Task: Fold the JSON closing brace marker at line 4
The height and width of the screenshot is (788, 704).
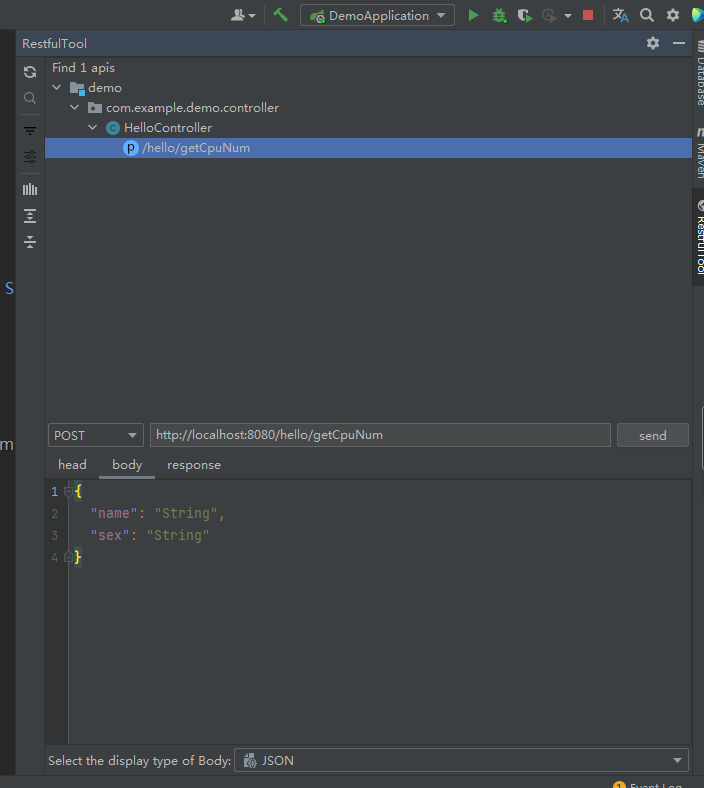Action: (x=68, y=557)
